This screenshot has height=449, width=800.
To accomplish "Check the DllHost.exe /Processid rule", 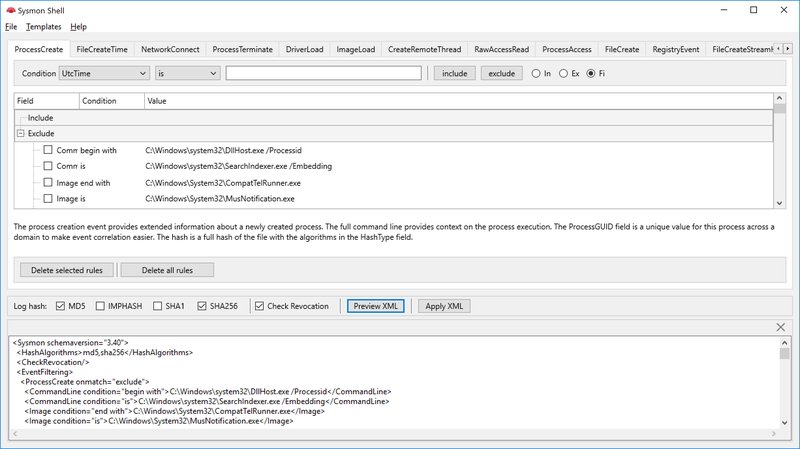I will pos(48,150).
